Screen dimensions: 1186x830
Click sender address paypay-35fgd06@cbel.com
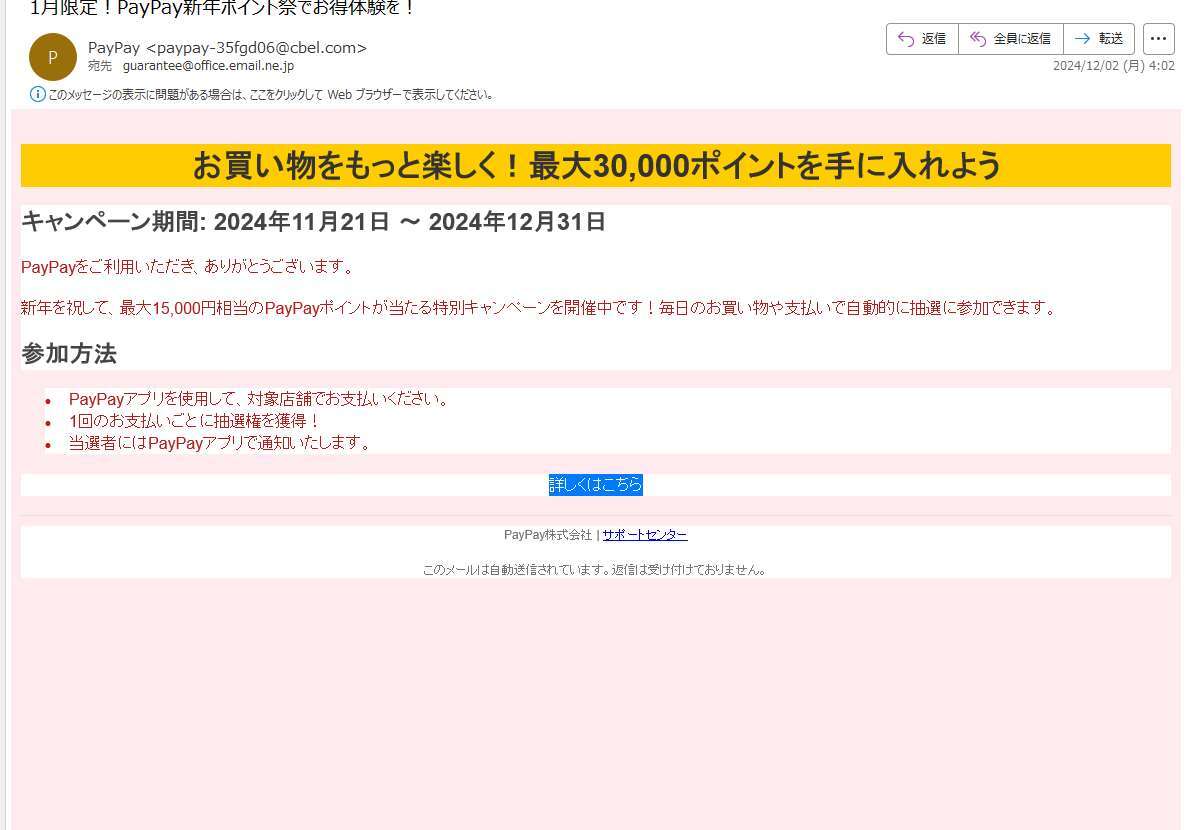click(256, 48)
